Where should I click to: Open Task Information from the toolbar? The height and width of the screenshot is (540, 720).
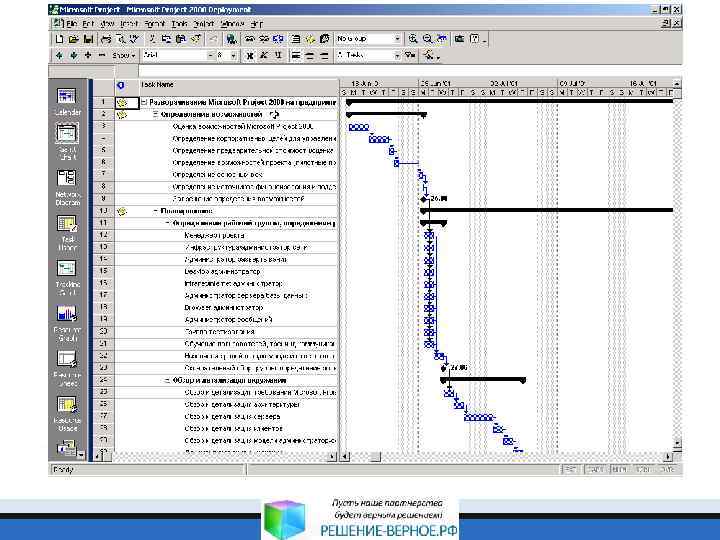[296, 39]
